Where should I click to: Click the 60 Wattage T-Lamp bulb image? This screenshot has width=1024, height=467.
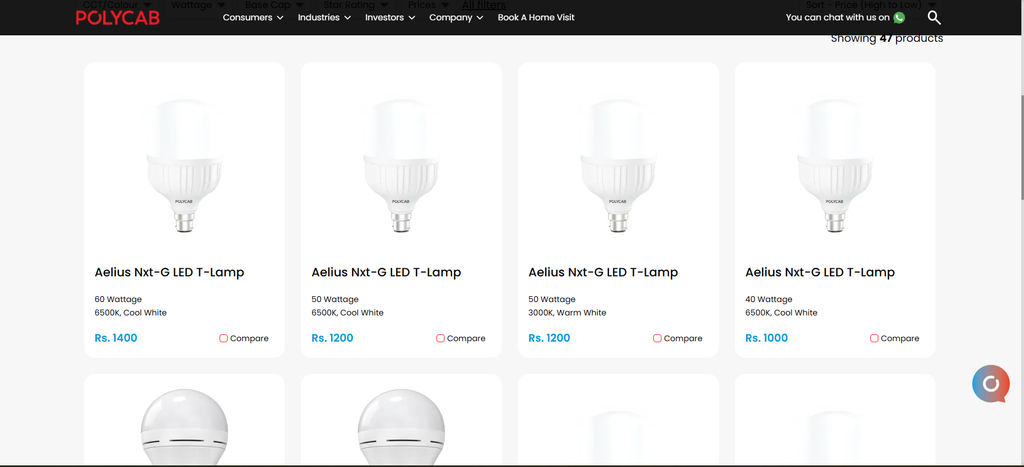[184, 165]
